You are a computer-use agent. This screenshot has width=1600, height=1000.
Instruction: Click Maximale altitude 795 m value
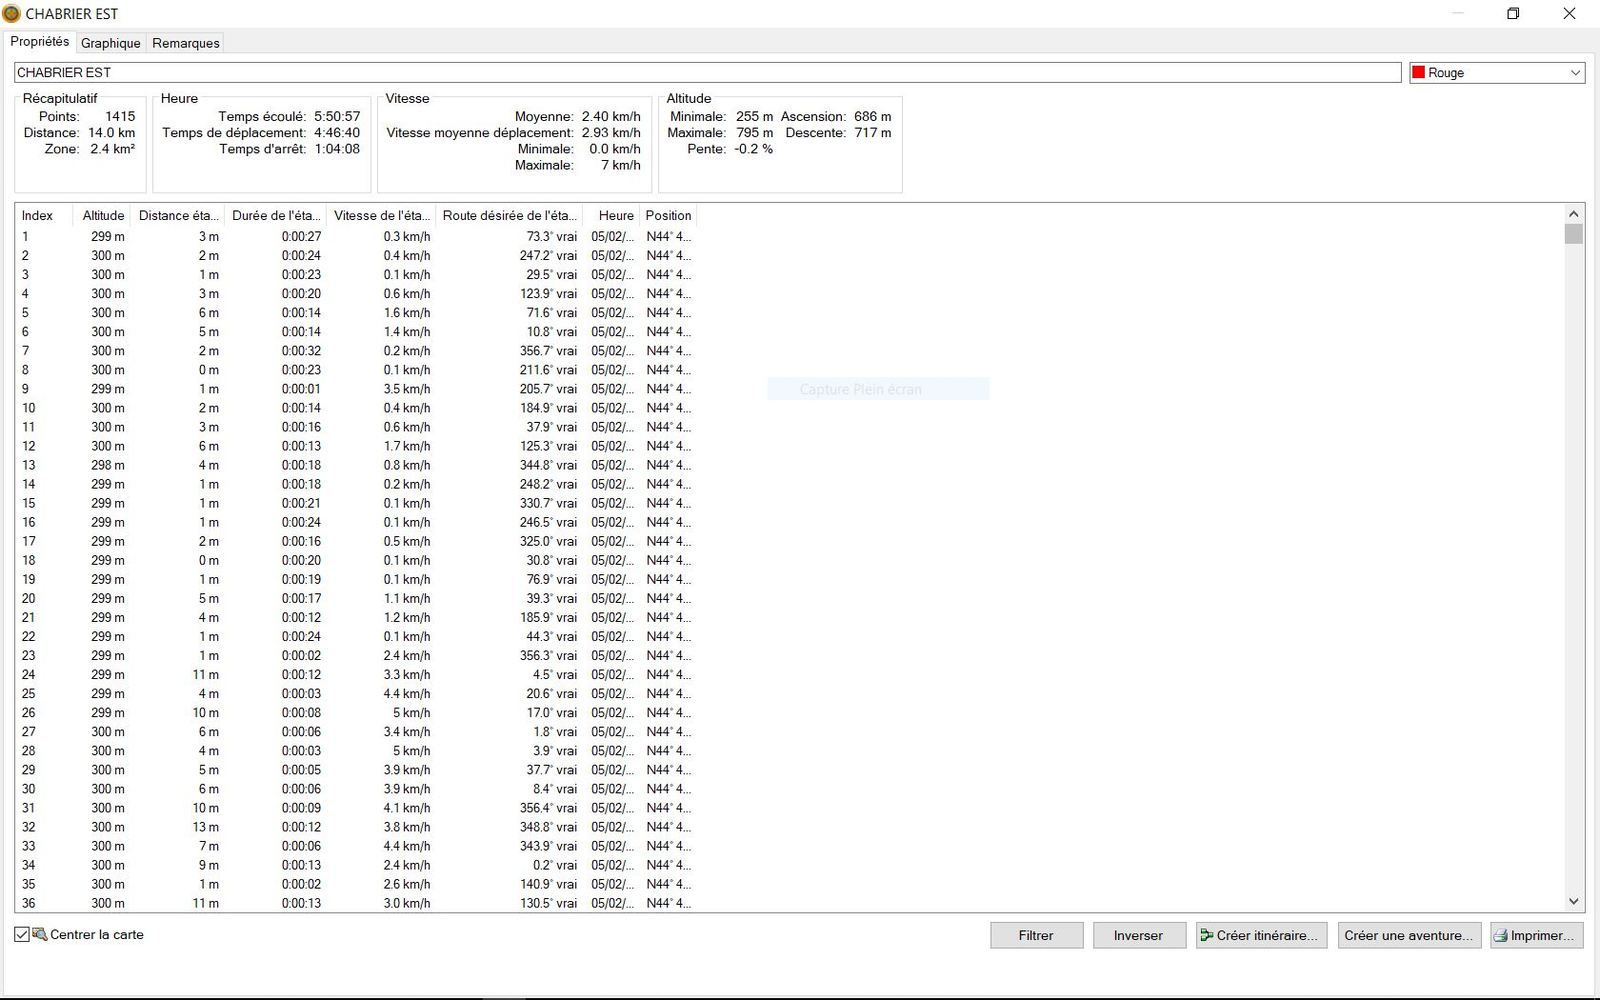click(754, 132)
